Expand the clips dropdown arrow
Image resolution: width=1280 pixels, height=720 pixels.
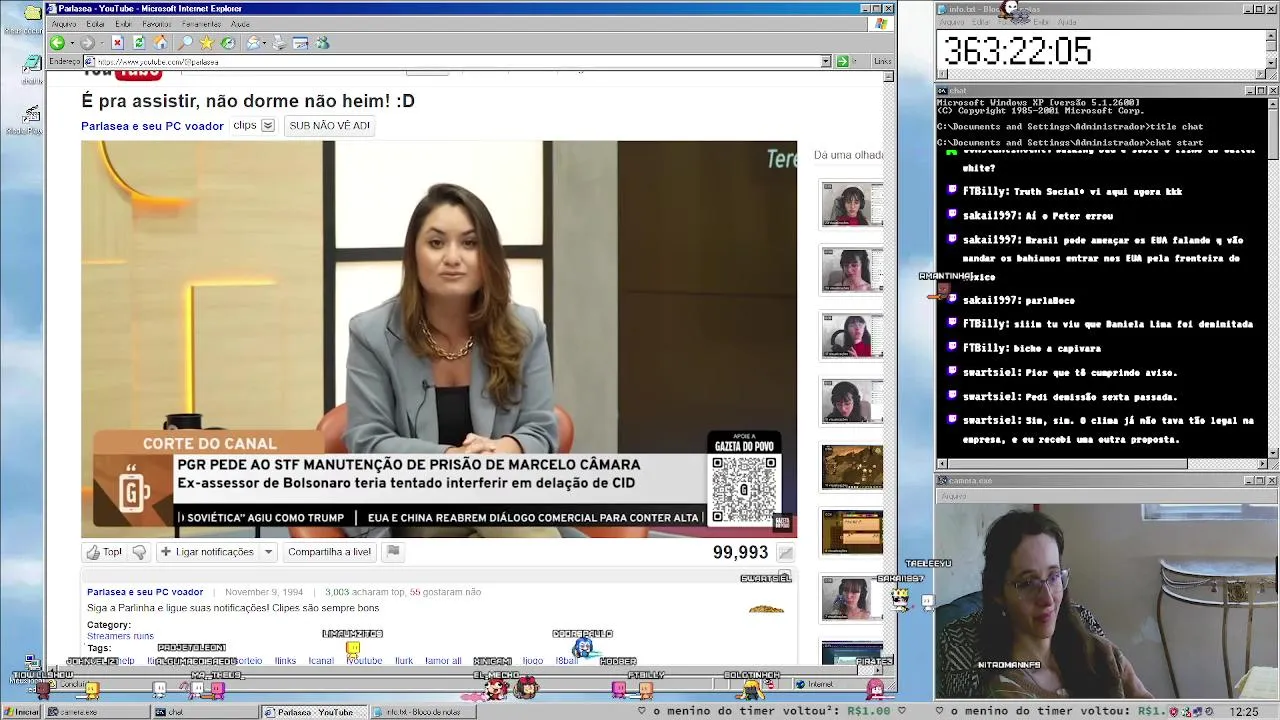267,126
